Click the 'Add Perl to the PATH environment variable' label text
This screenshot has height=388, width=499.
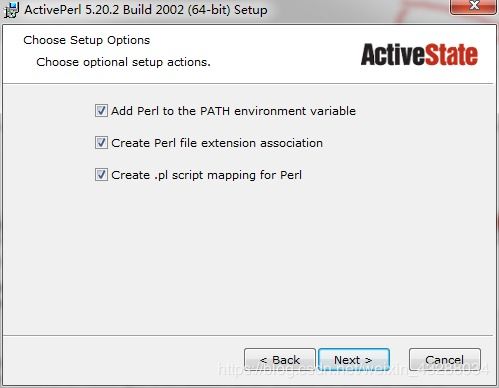click(x=233, y=111)
